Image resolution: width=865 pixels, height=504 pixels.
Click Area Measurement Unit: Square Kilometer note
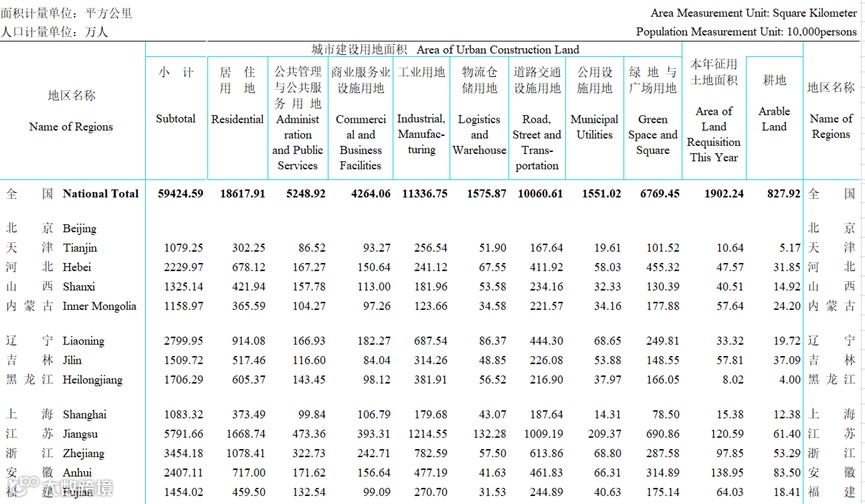click(x=754, y=13)
